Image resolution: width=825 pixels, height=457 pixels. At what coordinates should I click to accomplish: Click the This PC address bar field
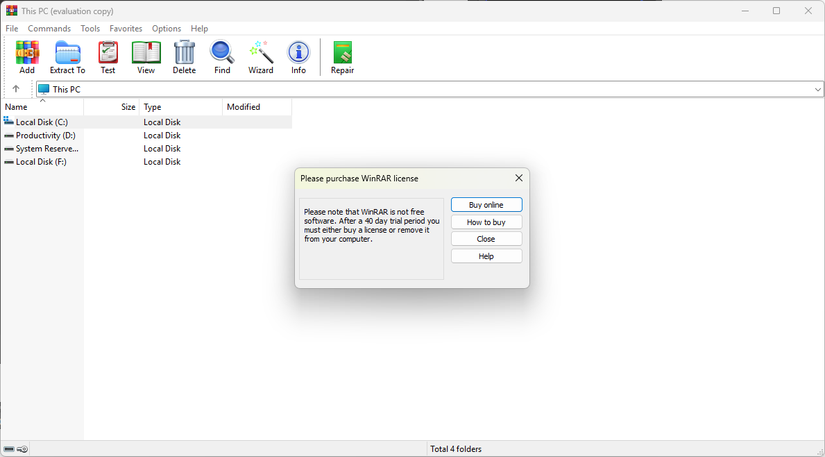[429, 89]
